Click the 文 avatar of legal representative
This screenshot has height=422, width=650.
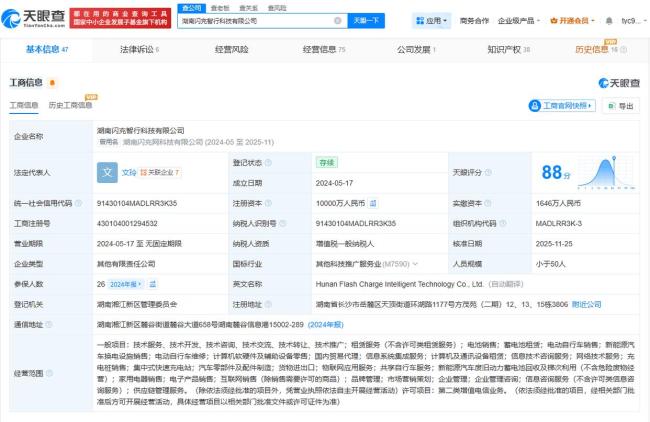point(107,172)
